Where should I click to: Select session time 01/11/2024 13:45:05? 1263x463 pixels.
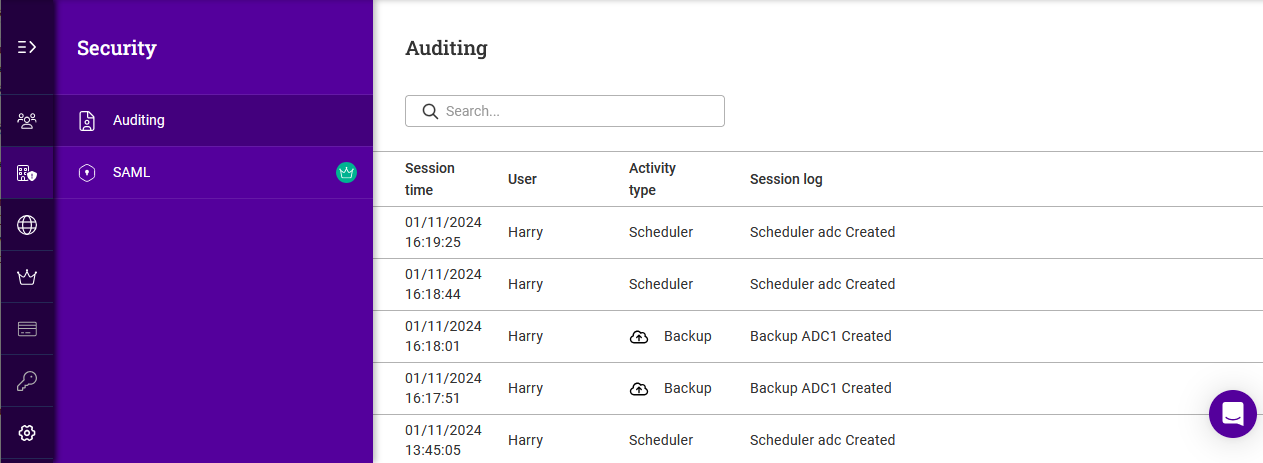click(x=443, y=440)
